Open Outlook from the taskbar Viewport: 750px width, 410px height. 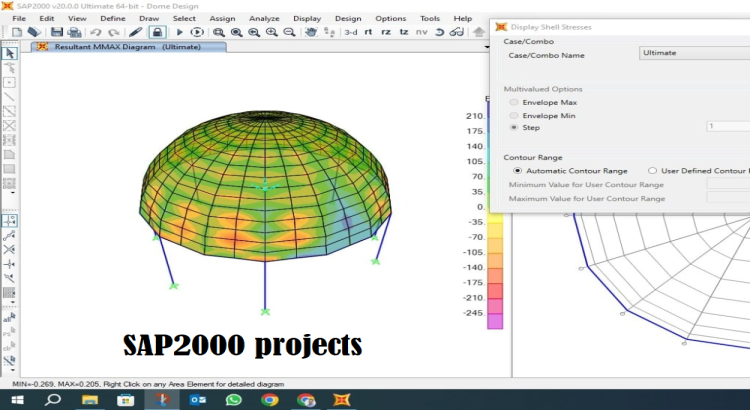click(x=198, y=399)
